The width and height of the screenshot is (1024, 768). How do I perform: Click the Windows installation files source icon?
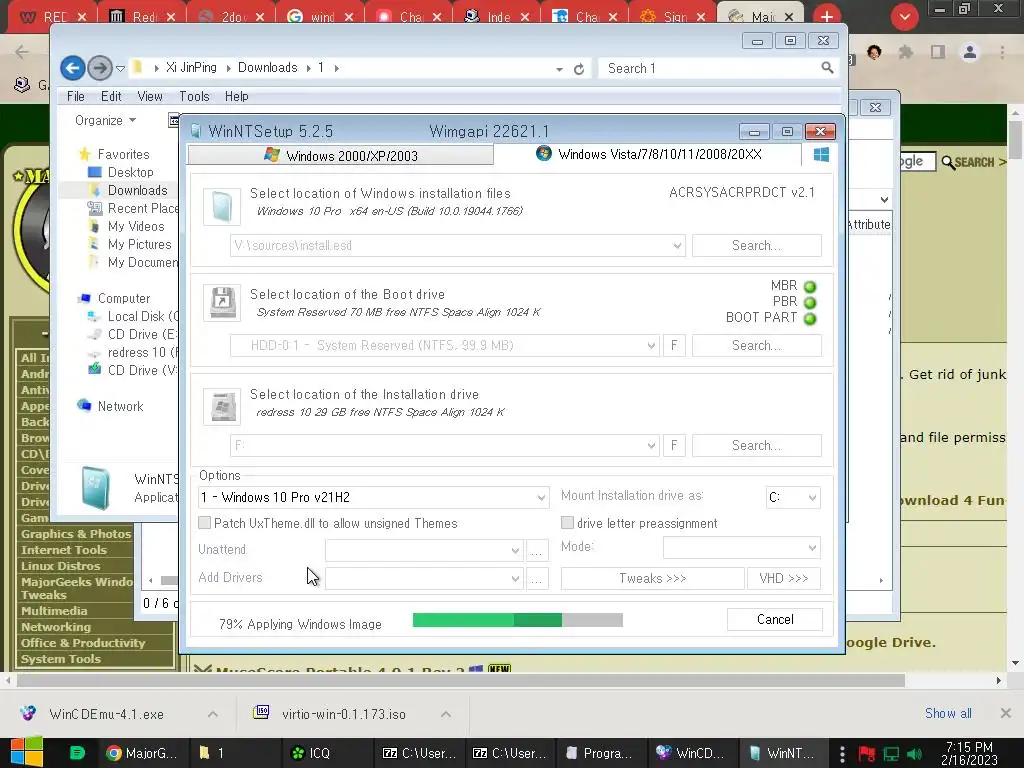point(222,207)
